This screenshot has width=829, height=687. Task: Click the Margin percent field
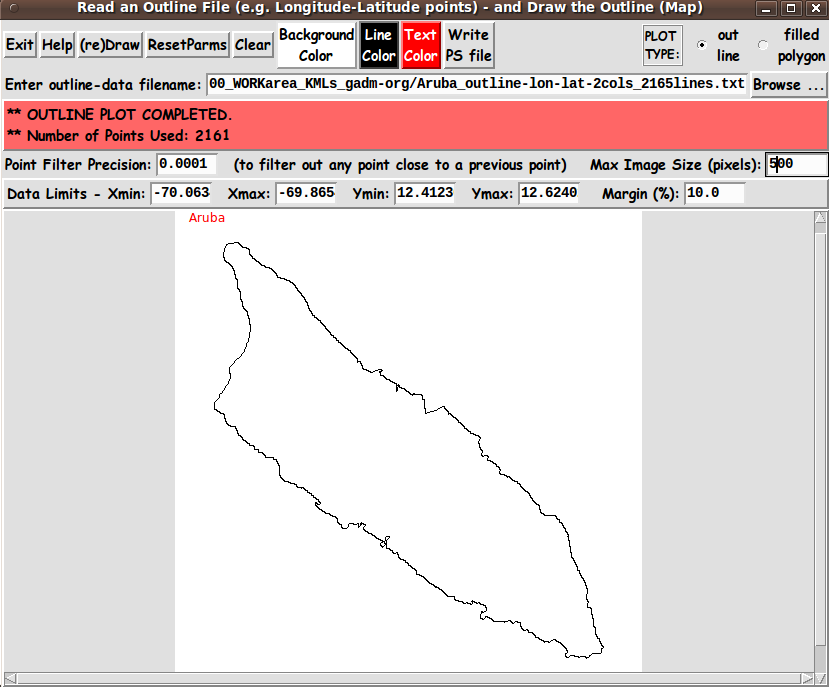tap(714, 193)
